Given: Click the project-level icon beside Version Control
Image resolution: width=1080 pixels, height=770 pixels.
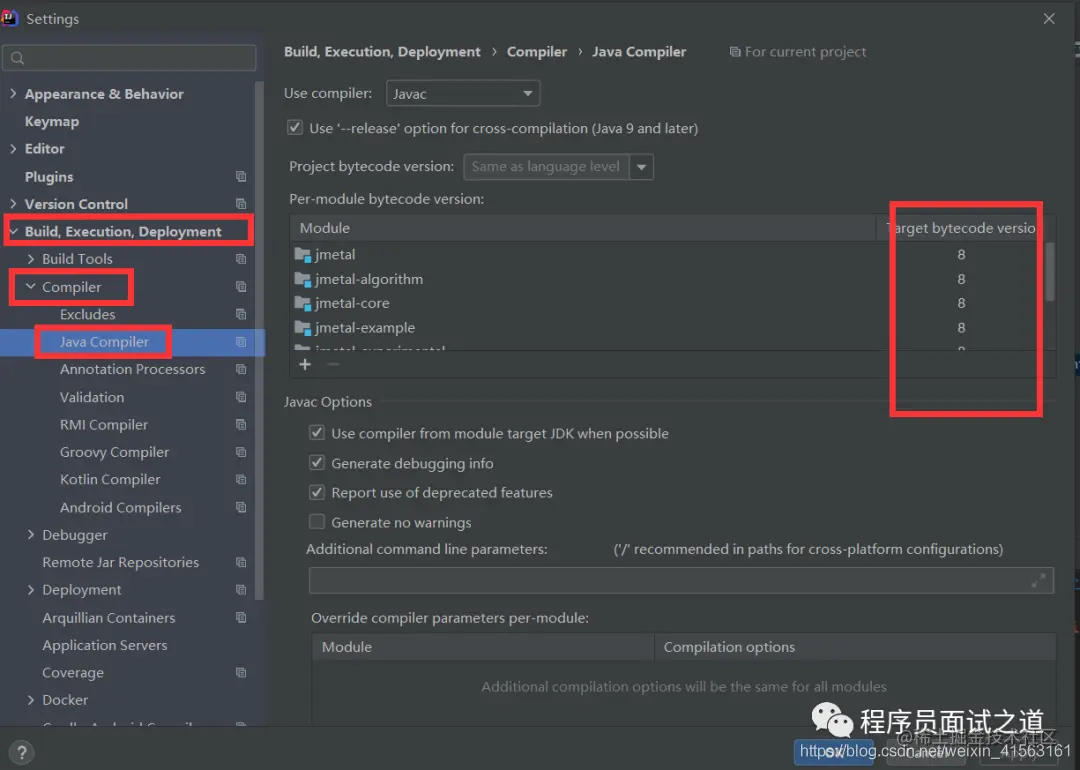Looking at the screenshot, I should pos(241,204).
